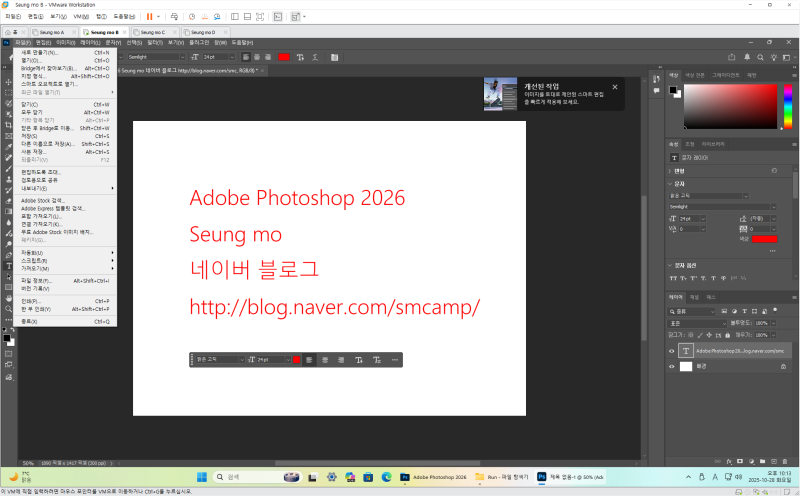Click the 색상 red swatch in properties panel
Image resolution: width=800 pixels, height=496 pixels.
(x=764, y=239)
